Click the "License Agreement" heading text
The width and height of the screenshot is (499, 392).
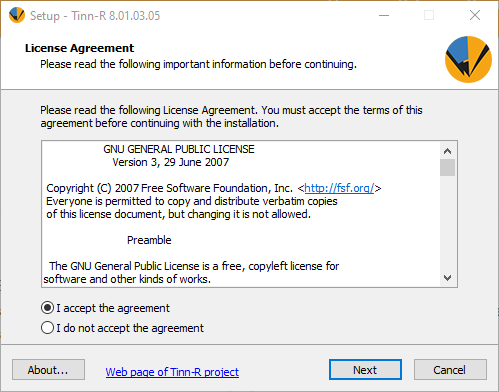click(x=79, y=48)
